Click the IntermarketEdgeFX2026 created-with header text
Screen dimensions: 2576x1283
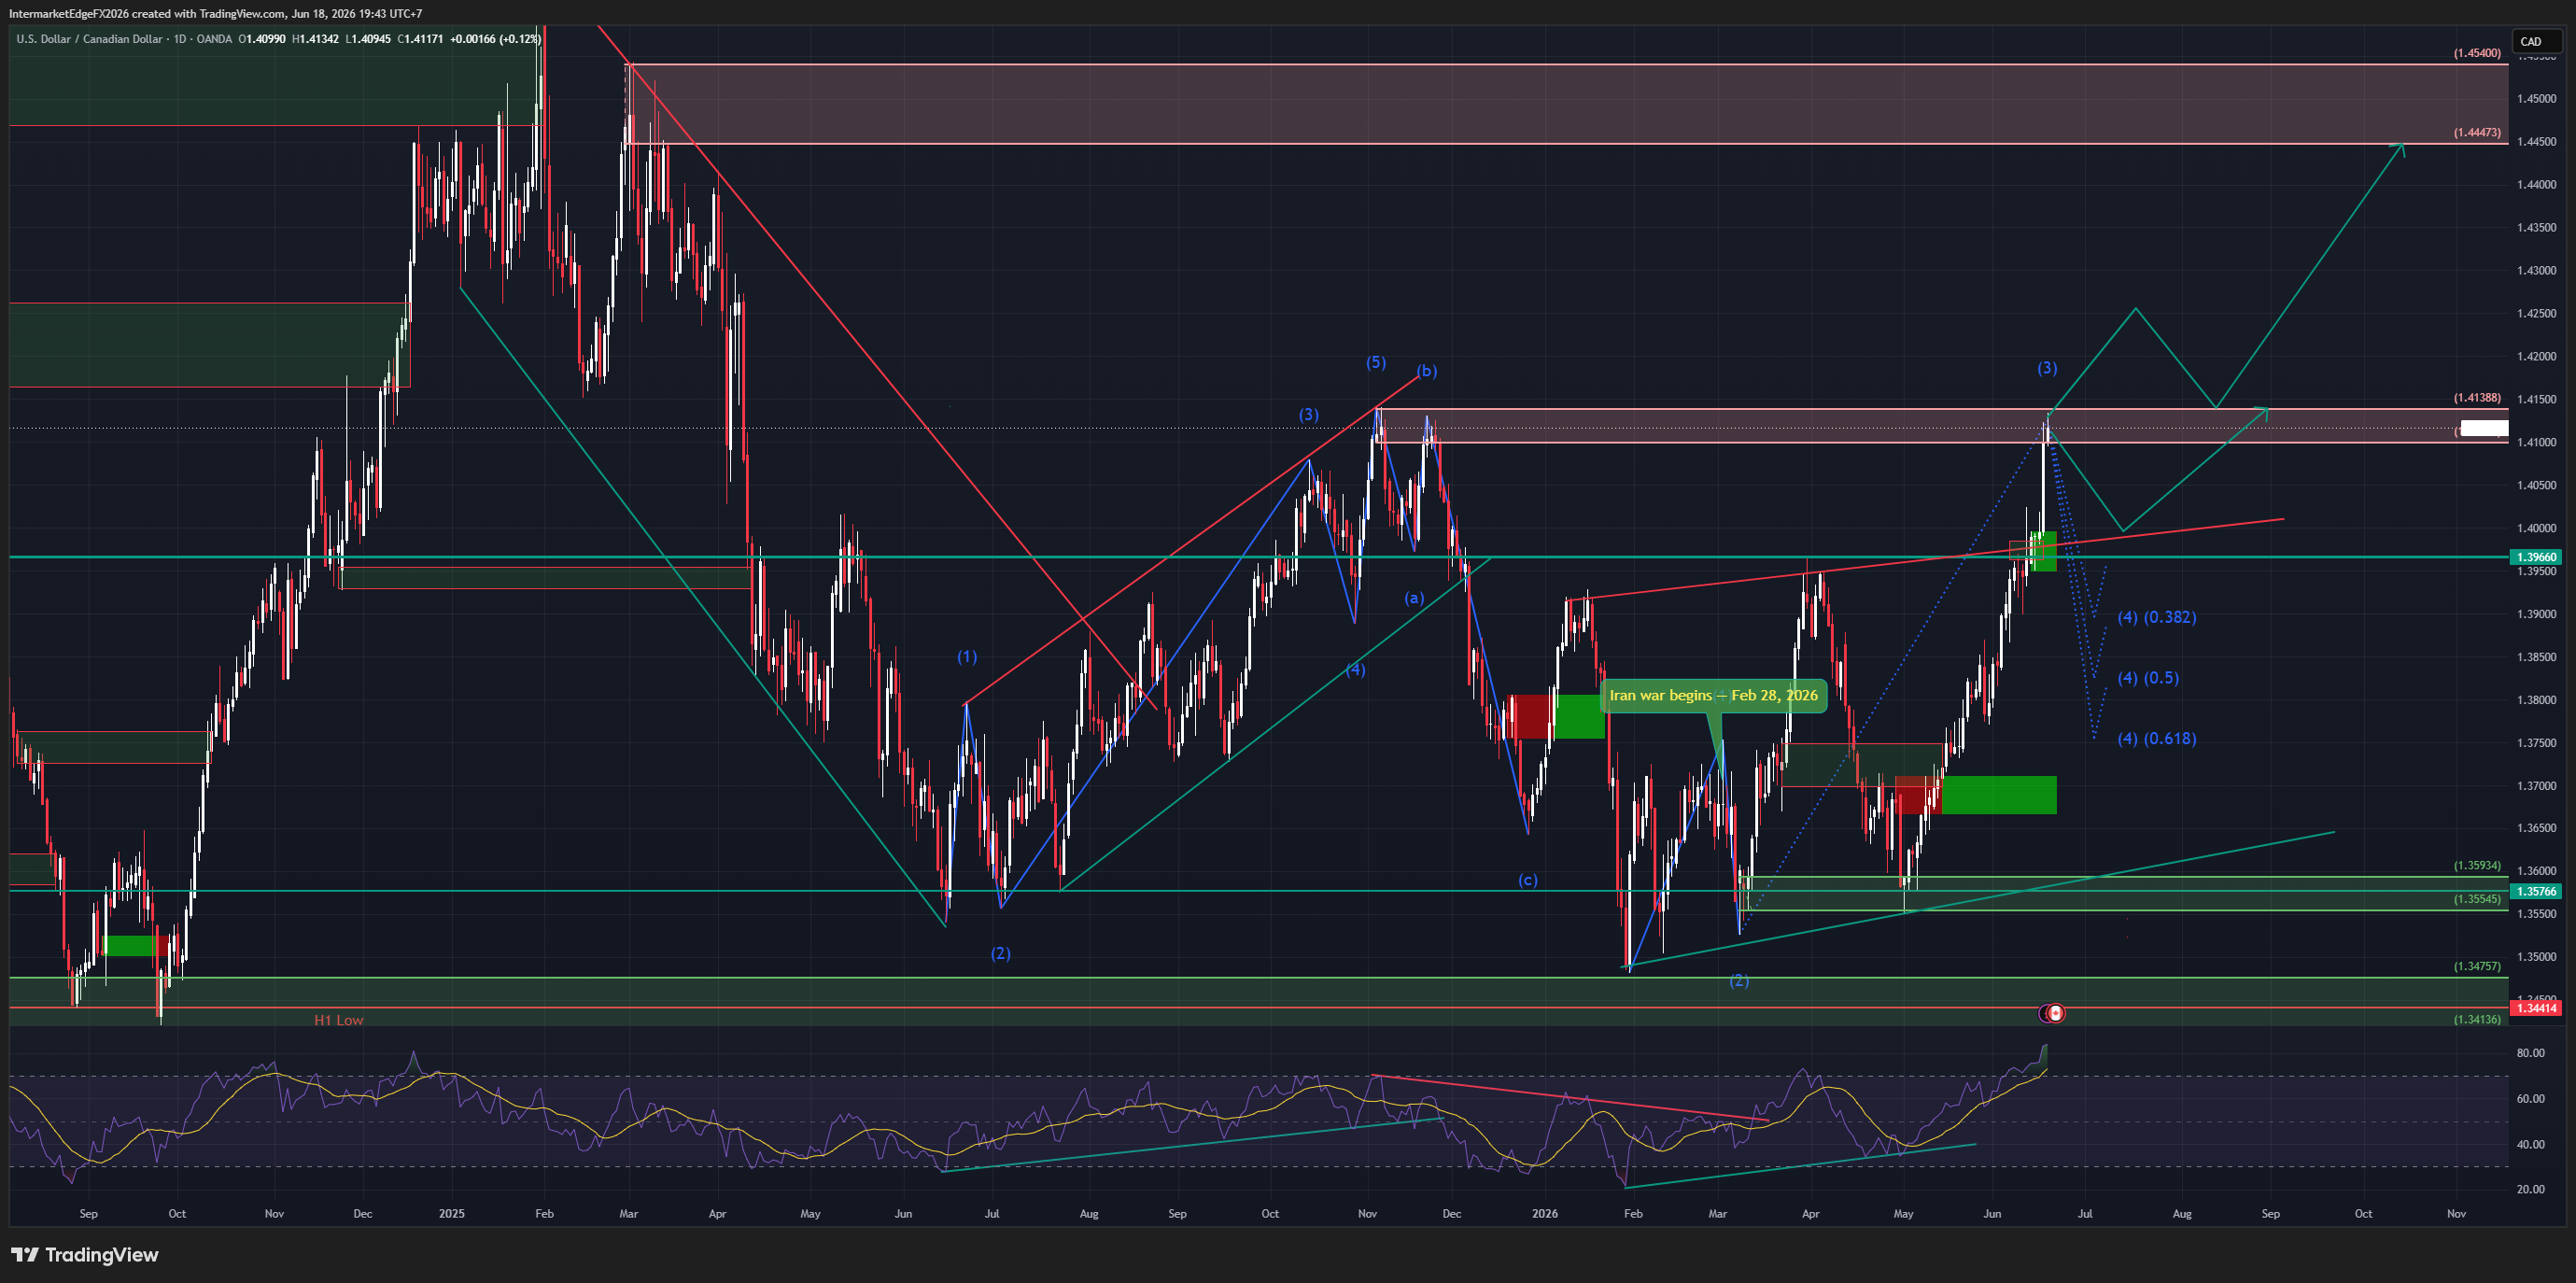(215, 14)
